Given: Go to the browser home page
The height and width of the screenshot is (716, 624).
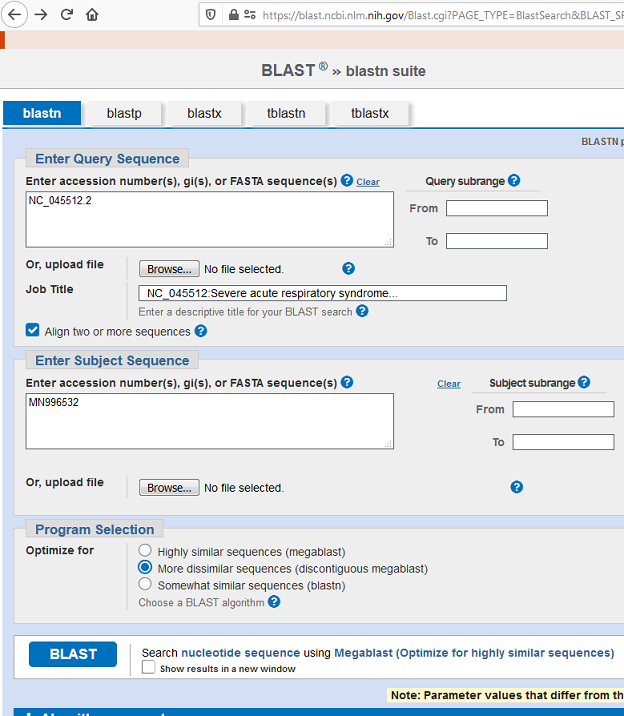Looking at the screenshot, I should [x=92, y=15].
